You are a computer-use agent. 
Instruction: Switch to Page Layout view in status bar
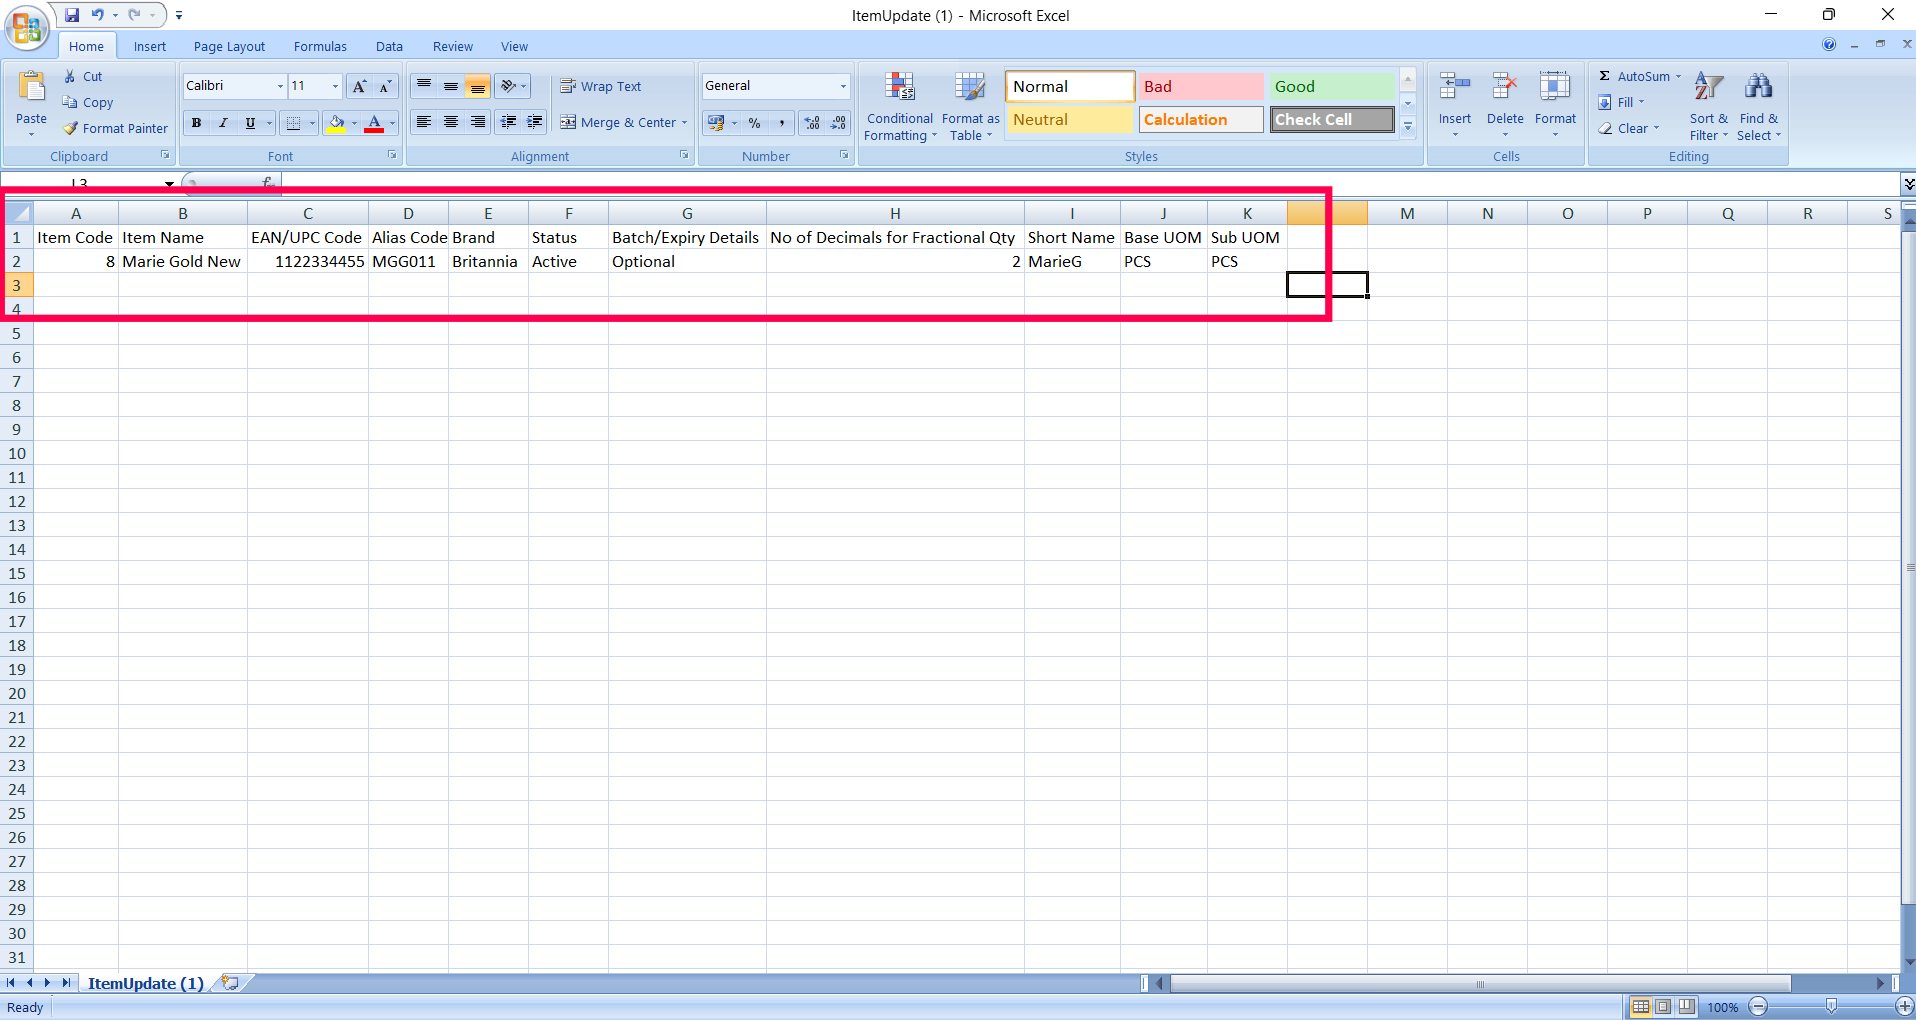[x=1663, y=1007]
